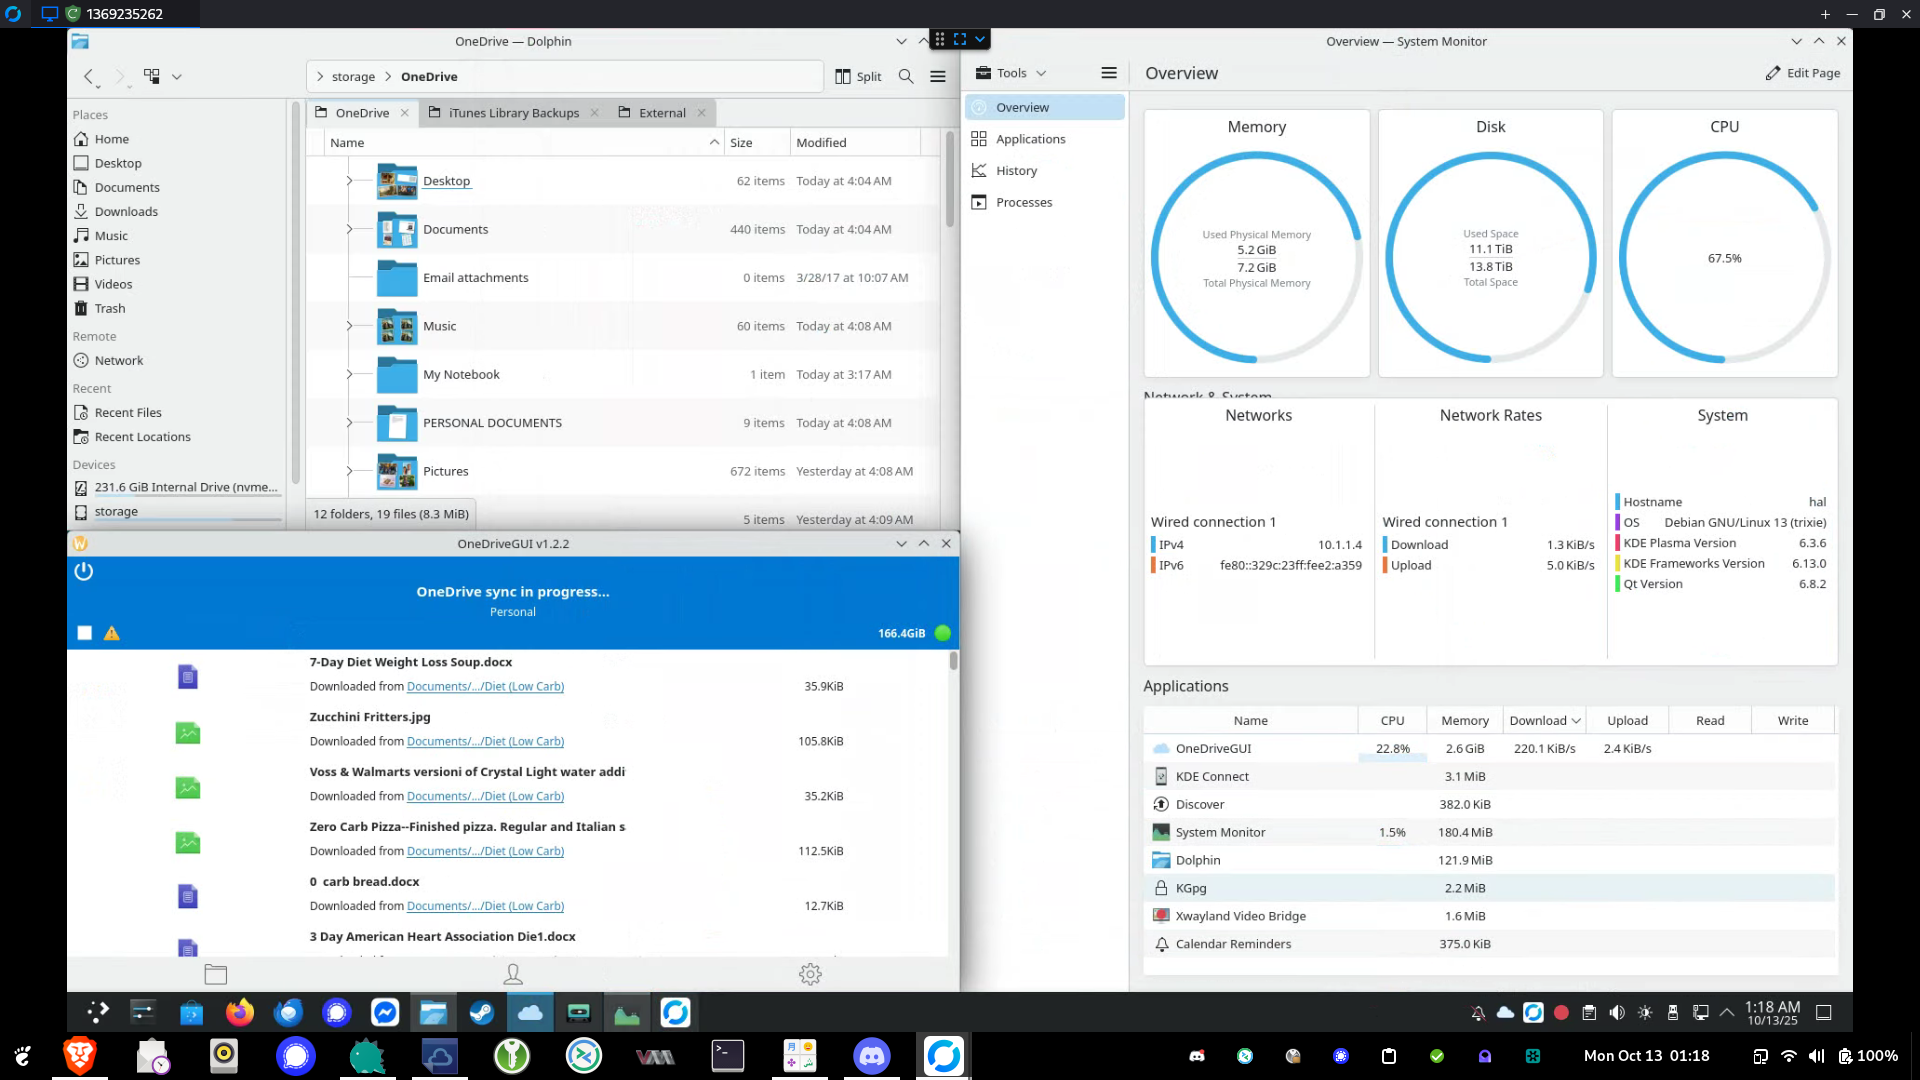Open the OneDriveGUI folder icon
1920x1080 pixels.
tap(216, 974)
